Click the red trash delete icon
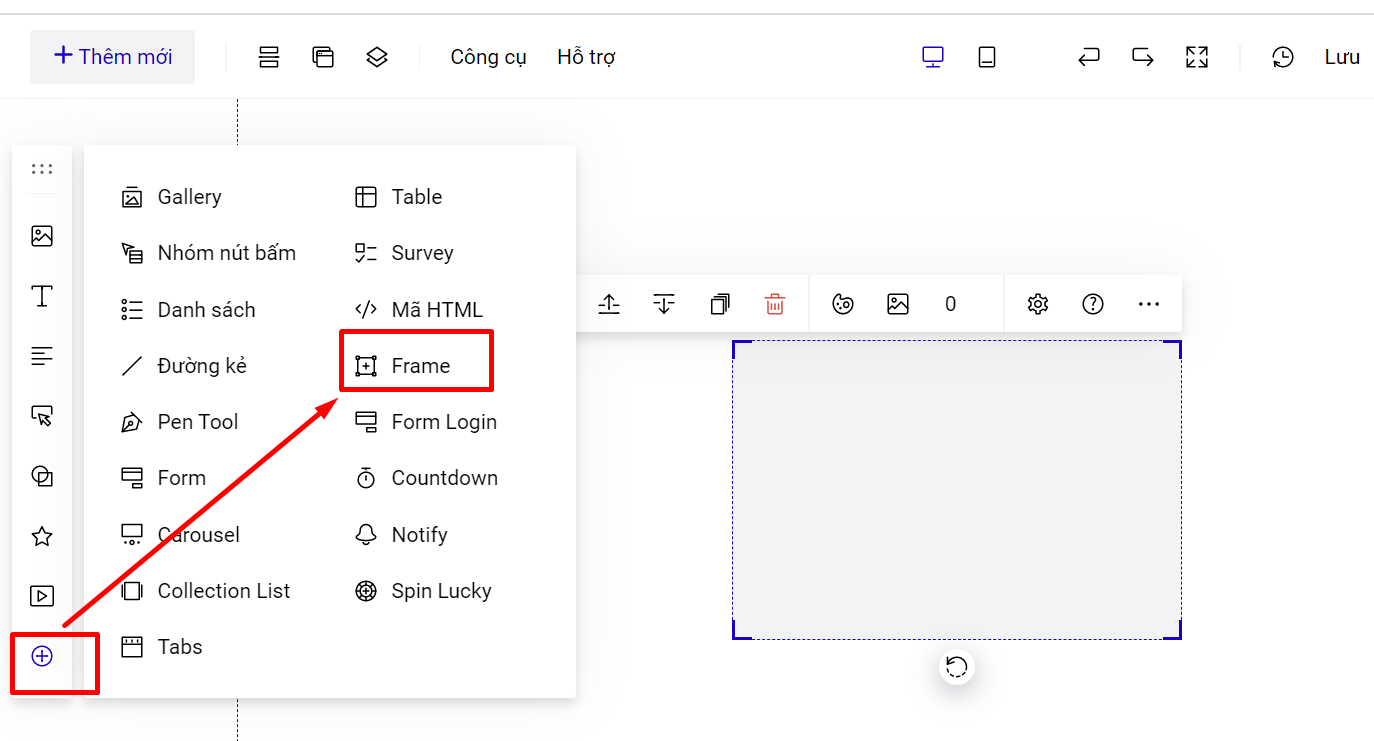 tap(774, 304)
